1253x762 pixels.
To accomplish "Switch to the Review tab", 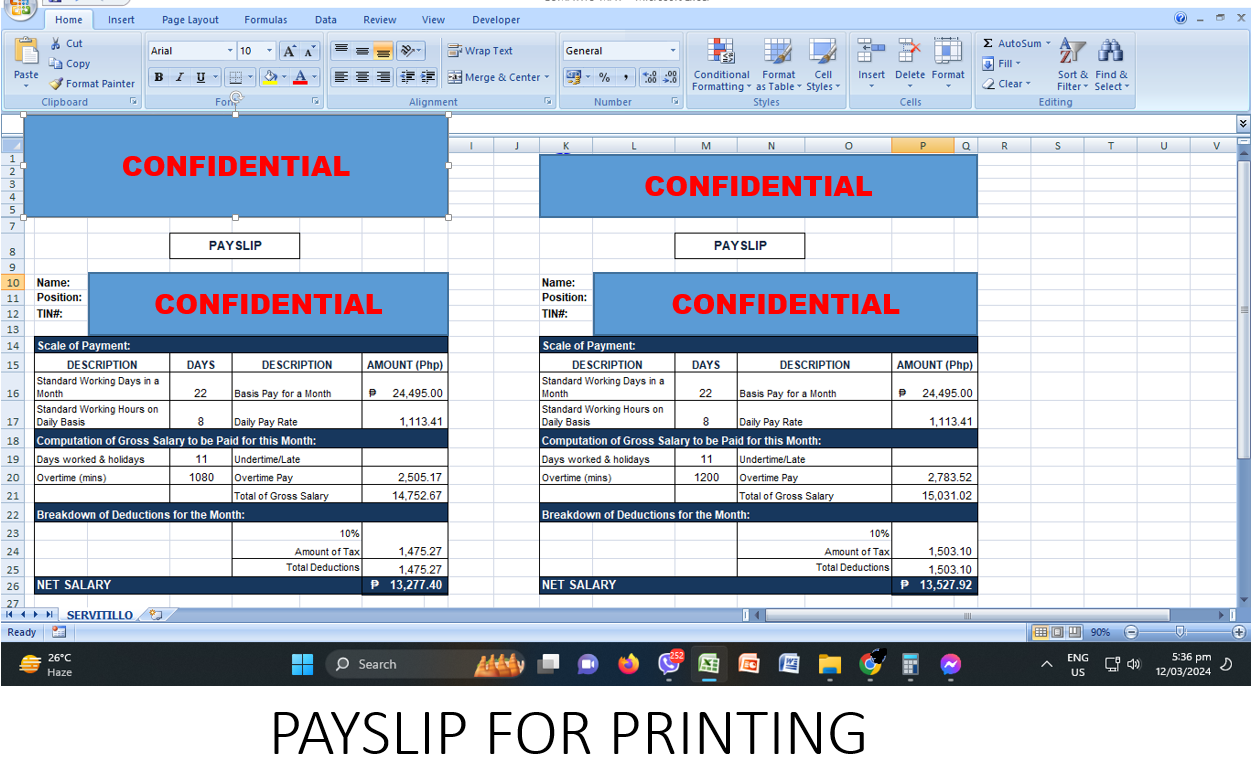I will 380,20.
